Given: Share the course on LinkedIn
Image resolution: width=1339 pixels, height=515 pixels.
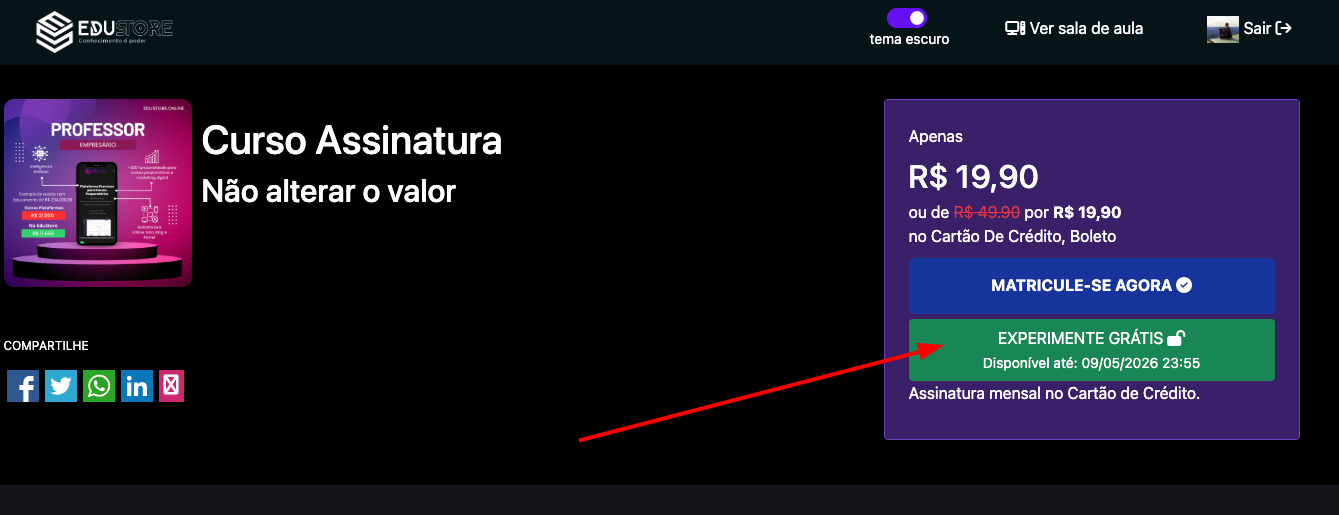Looking at the screenshot, I should point(137,386).
